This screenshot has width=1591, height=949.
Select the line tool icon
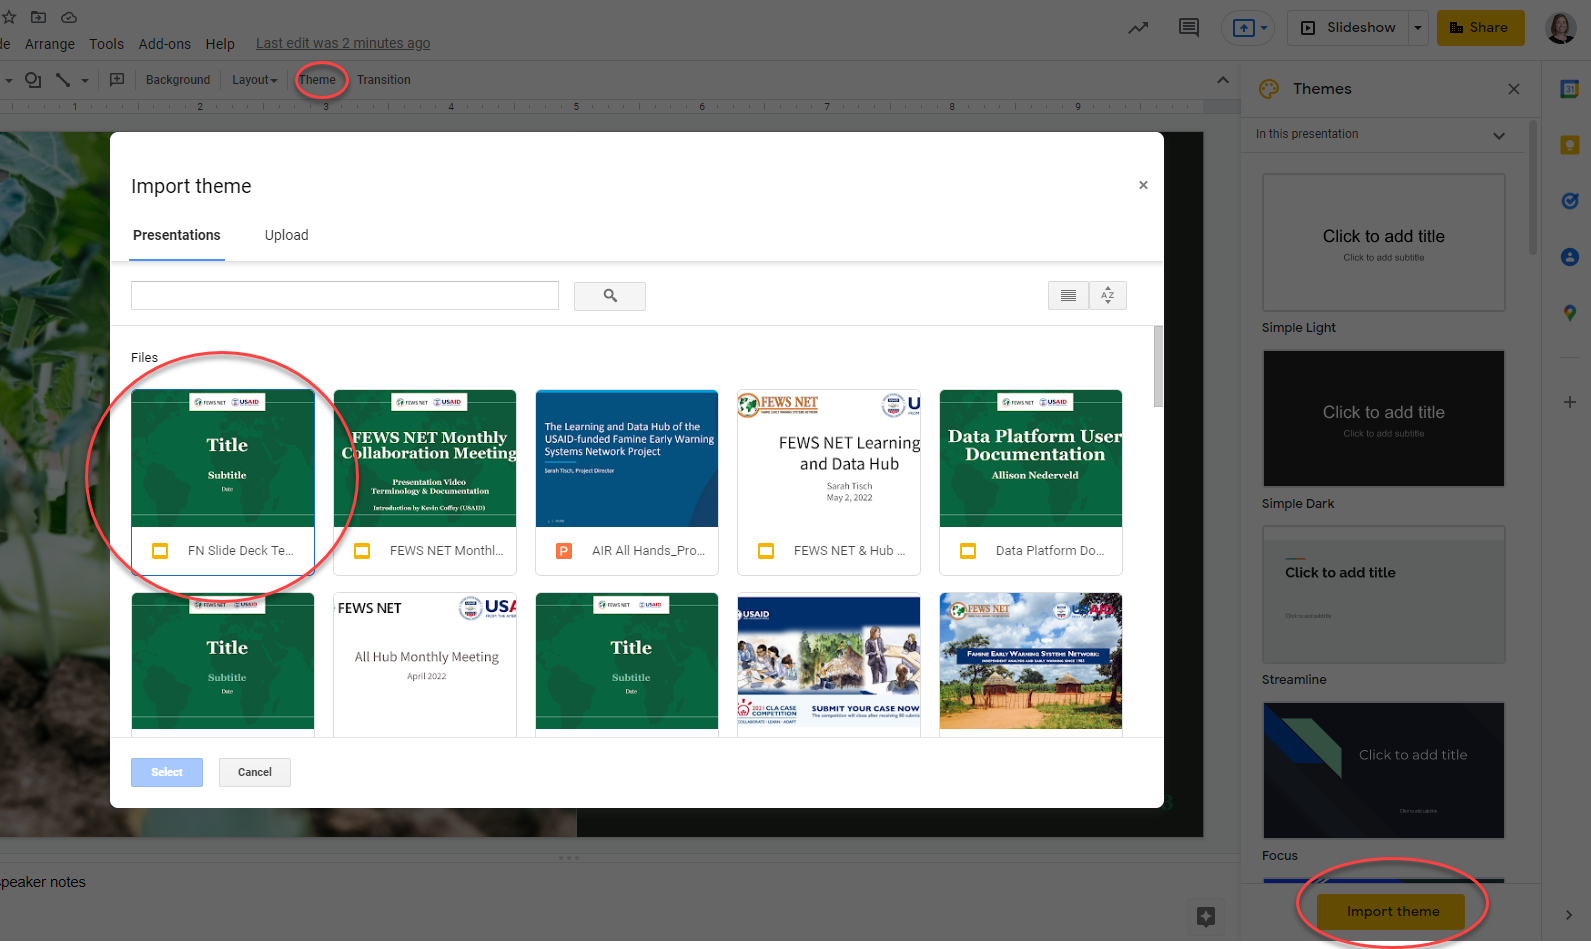[62, 80]
